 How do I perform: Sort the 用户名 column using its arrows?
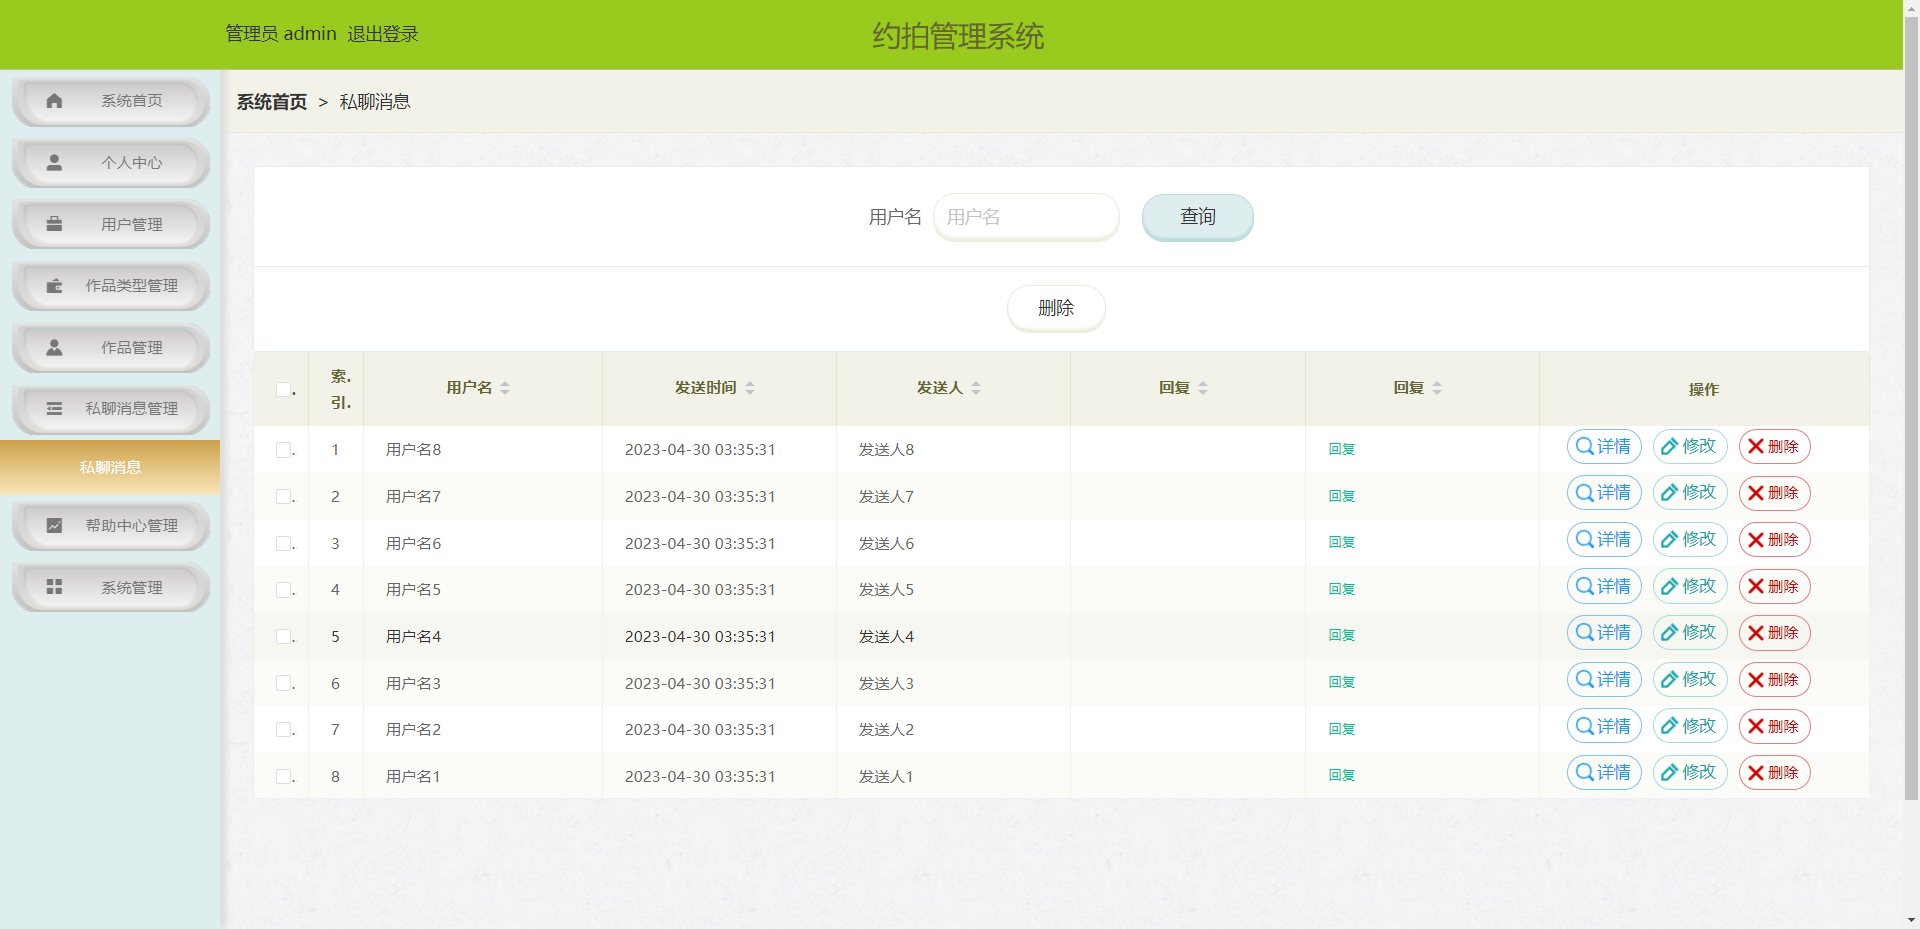tap(505, 388)
